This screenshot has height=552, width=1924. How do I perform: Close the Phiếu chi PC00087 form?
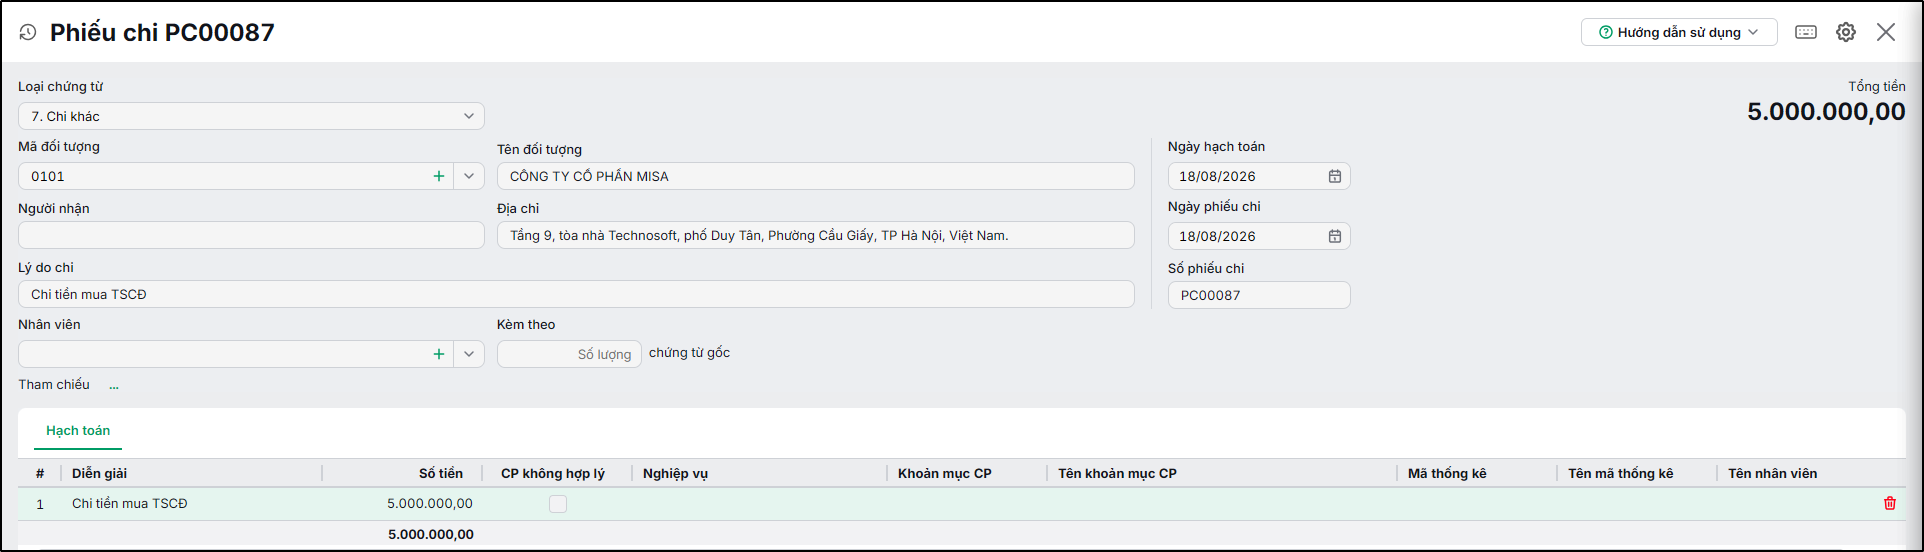point(1886,32)
